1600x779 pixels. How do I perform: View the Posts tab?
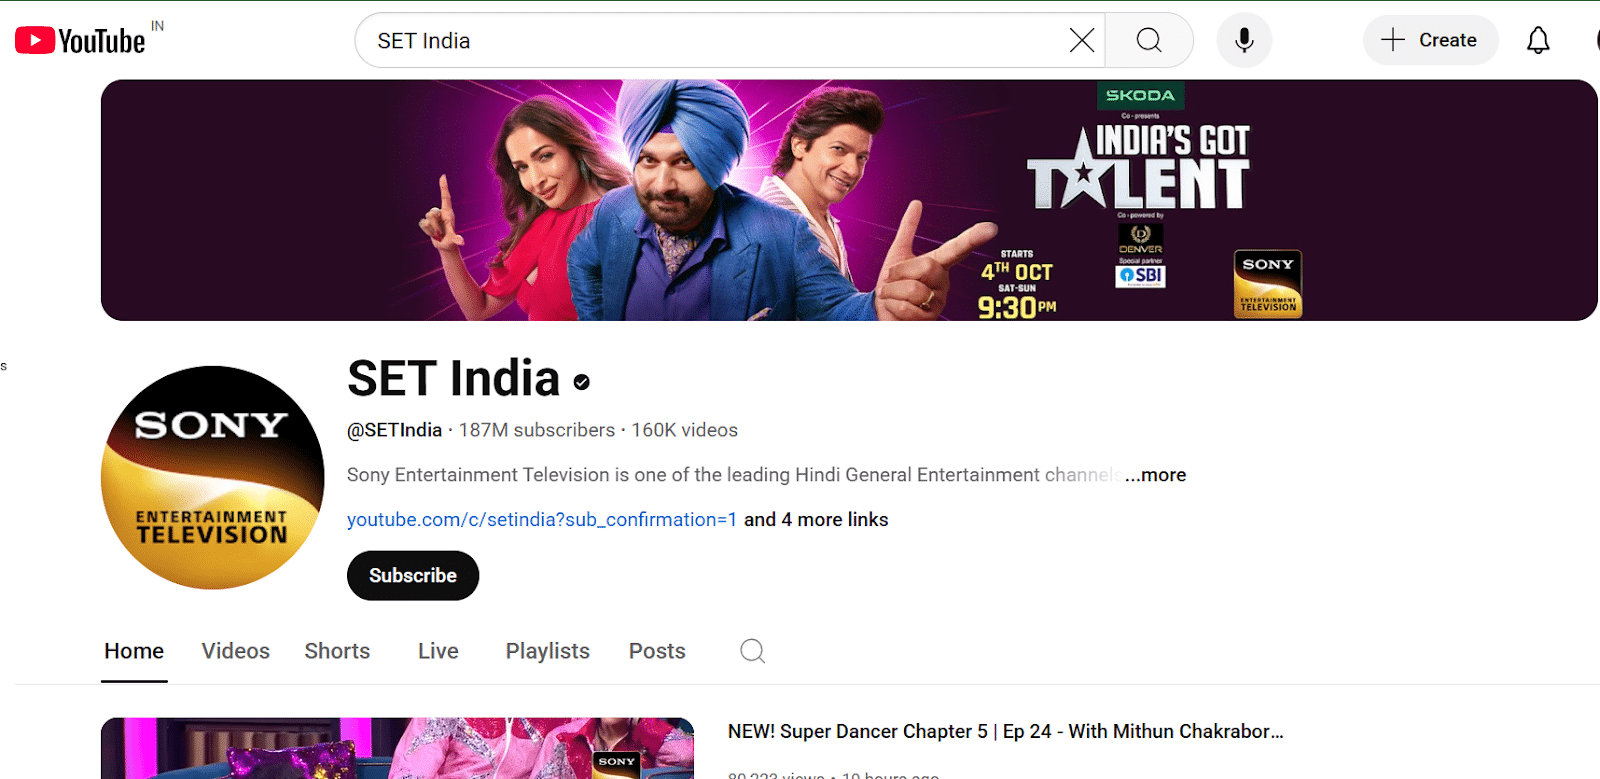657,651
